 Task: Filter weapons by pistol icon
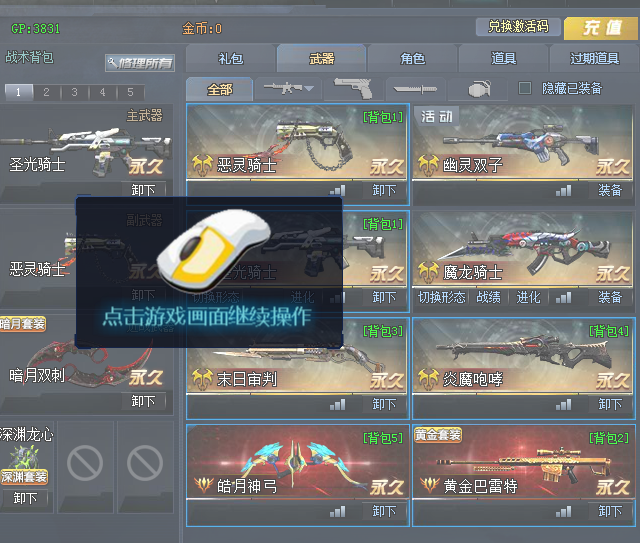353,88
